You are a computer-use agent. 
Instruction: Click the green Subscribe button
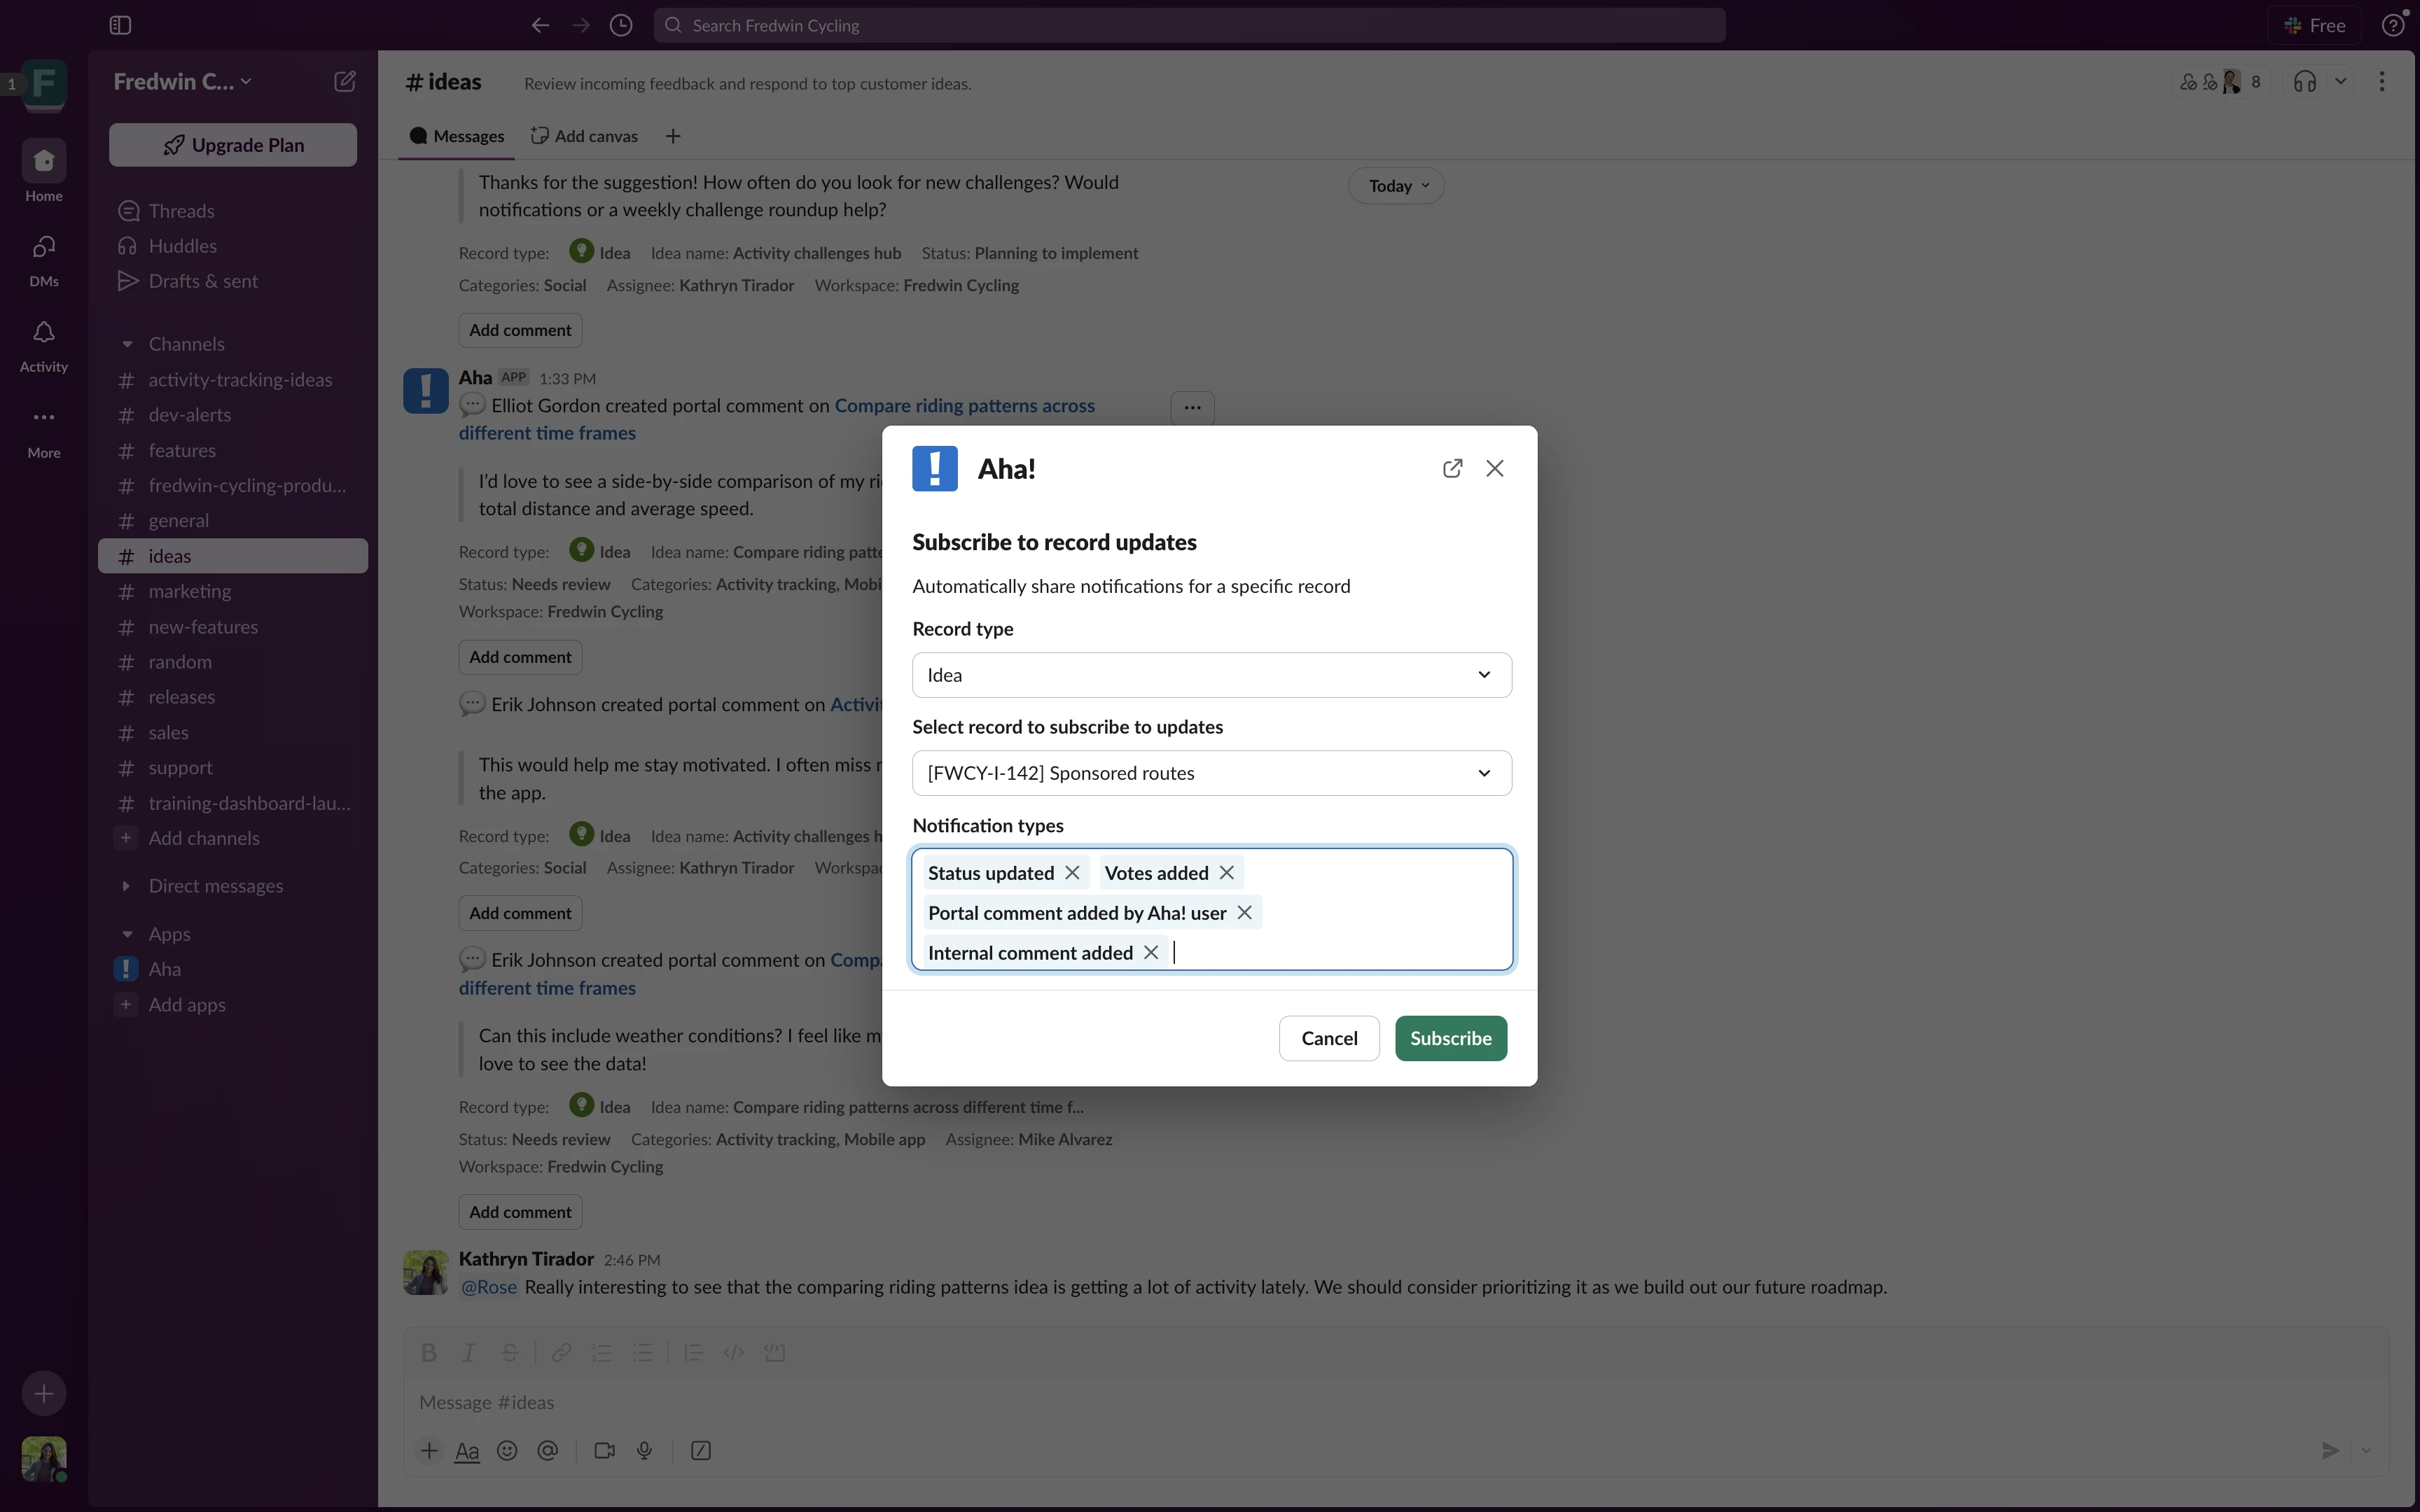tap(1450, 1038)
